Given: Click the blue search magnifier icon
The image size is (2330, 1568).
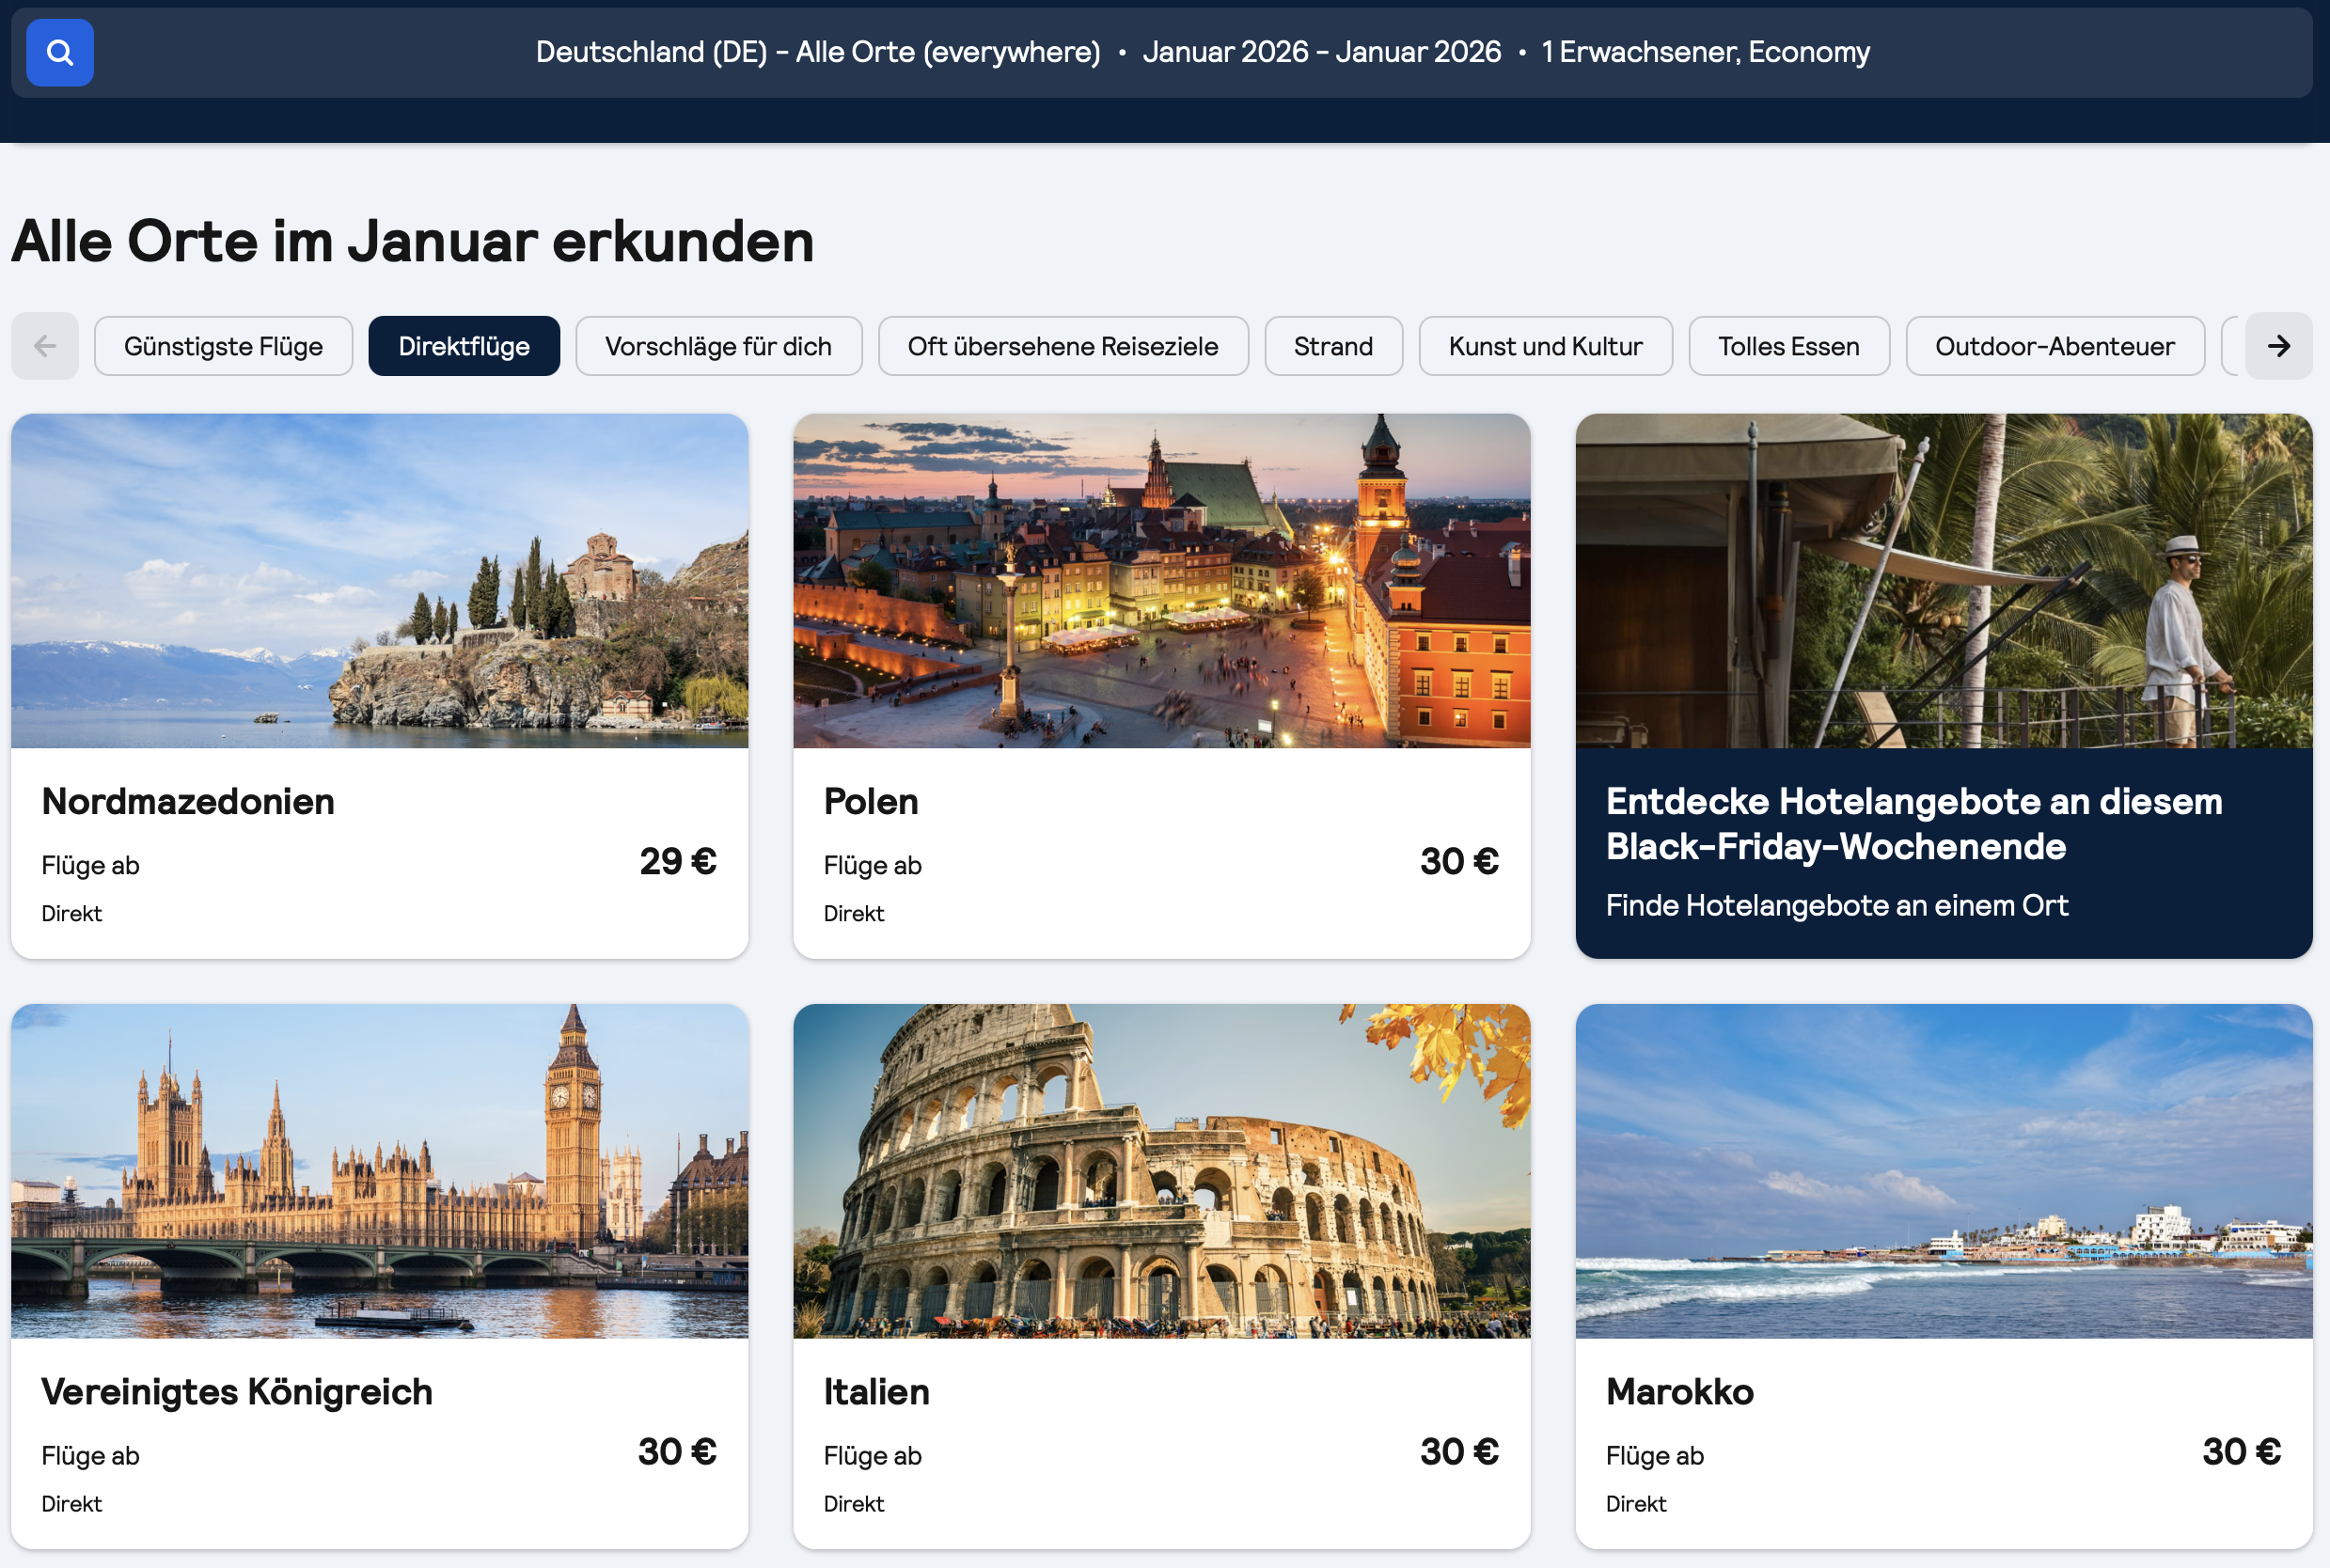Looking at the screenshot, I should 59,52.
